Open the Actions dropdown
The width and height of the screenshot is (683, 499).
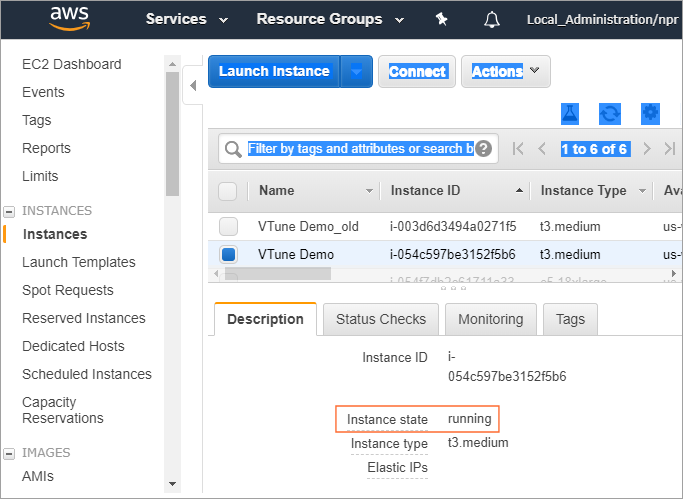click(x=505, y=72)
